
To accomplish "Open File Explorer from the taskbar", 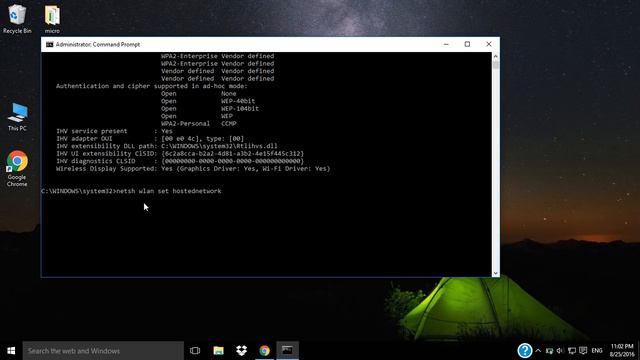I will tap(218, 351).
